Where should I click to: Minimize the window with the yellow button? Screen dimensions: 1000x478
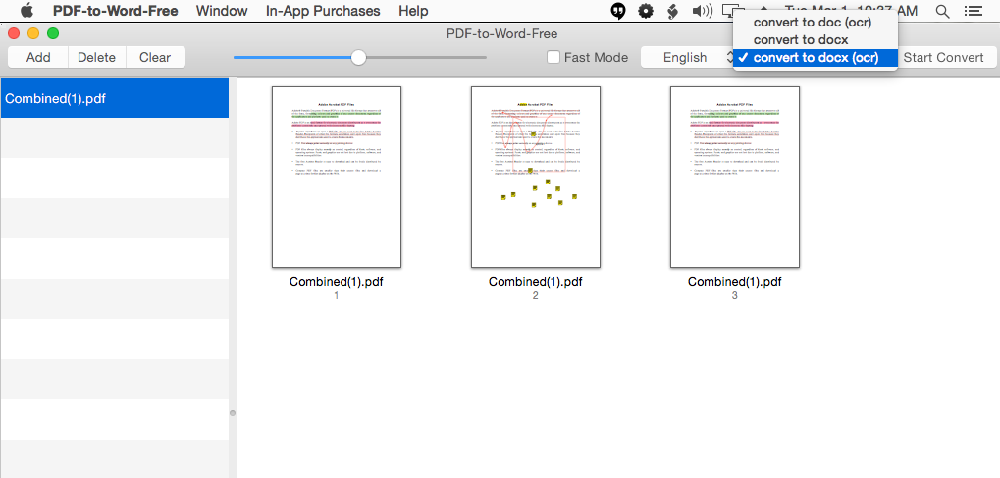(x=33, y=33)
